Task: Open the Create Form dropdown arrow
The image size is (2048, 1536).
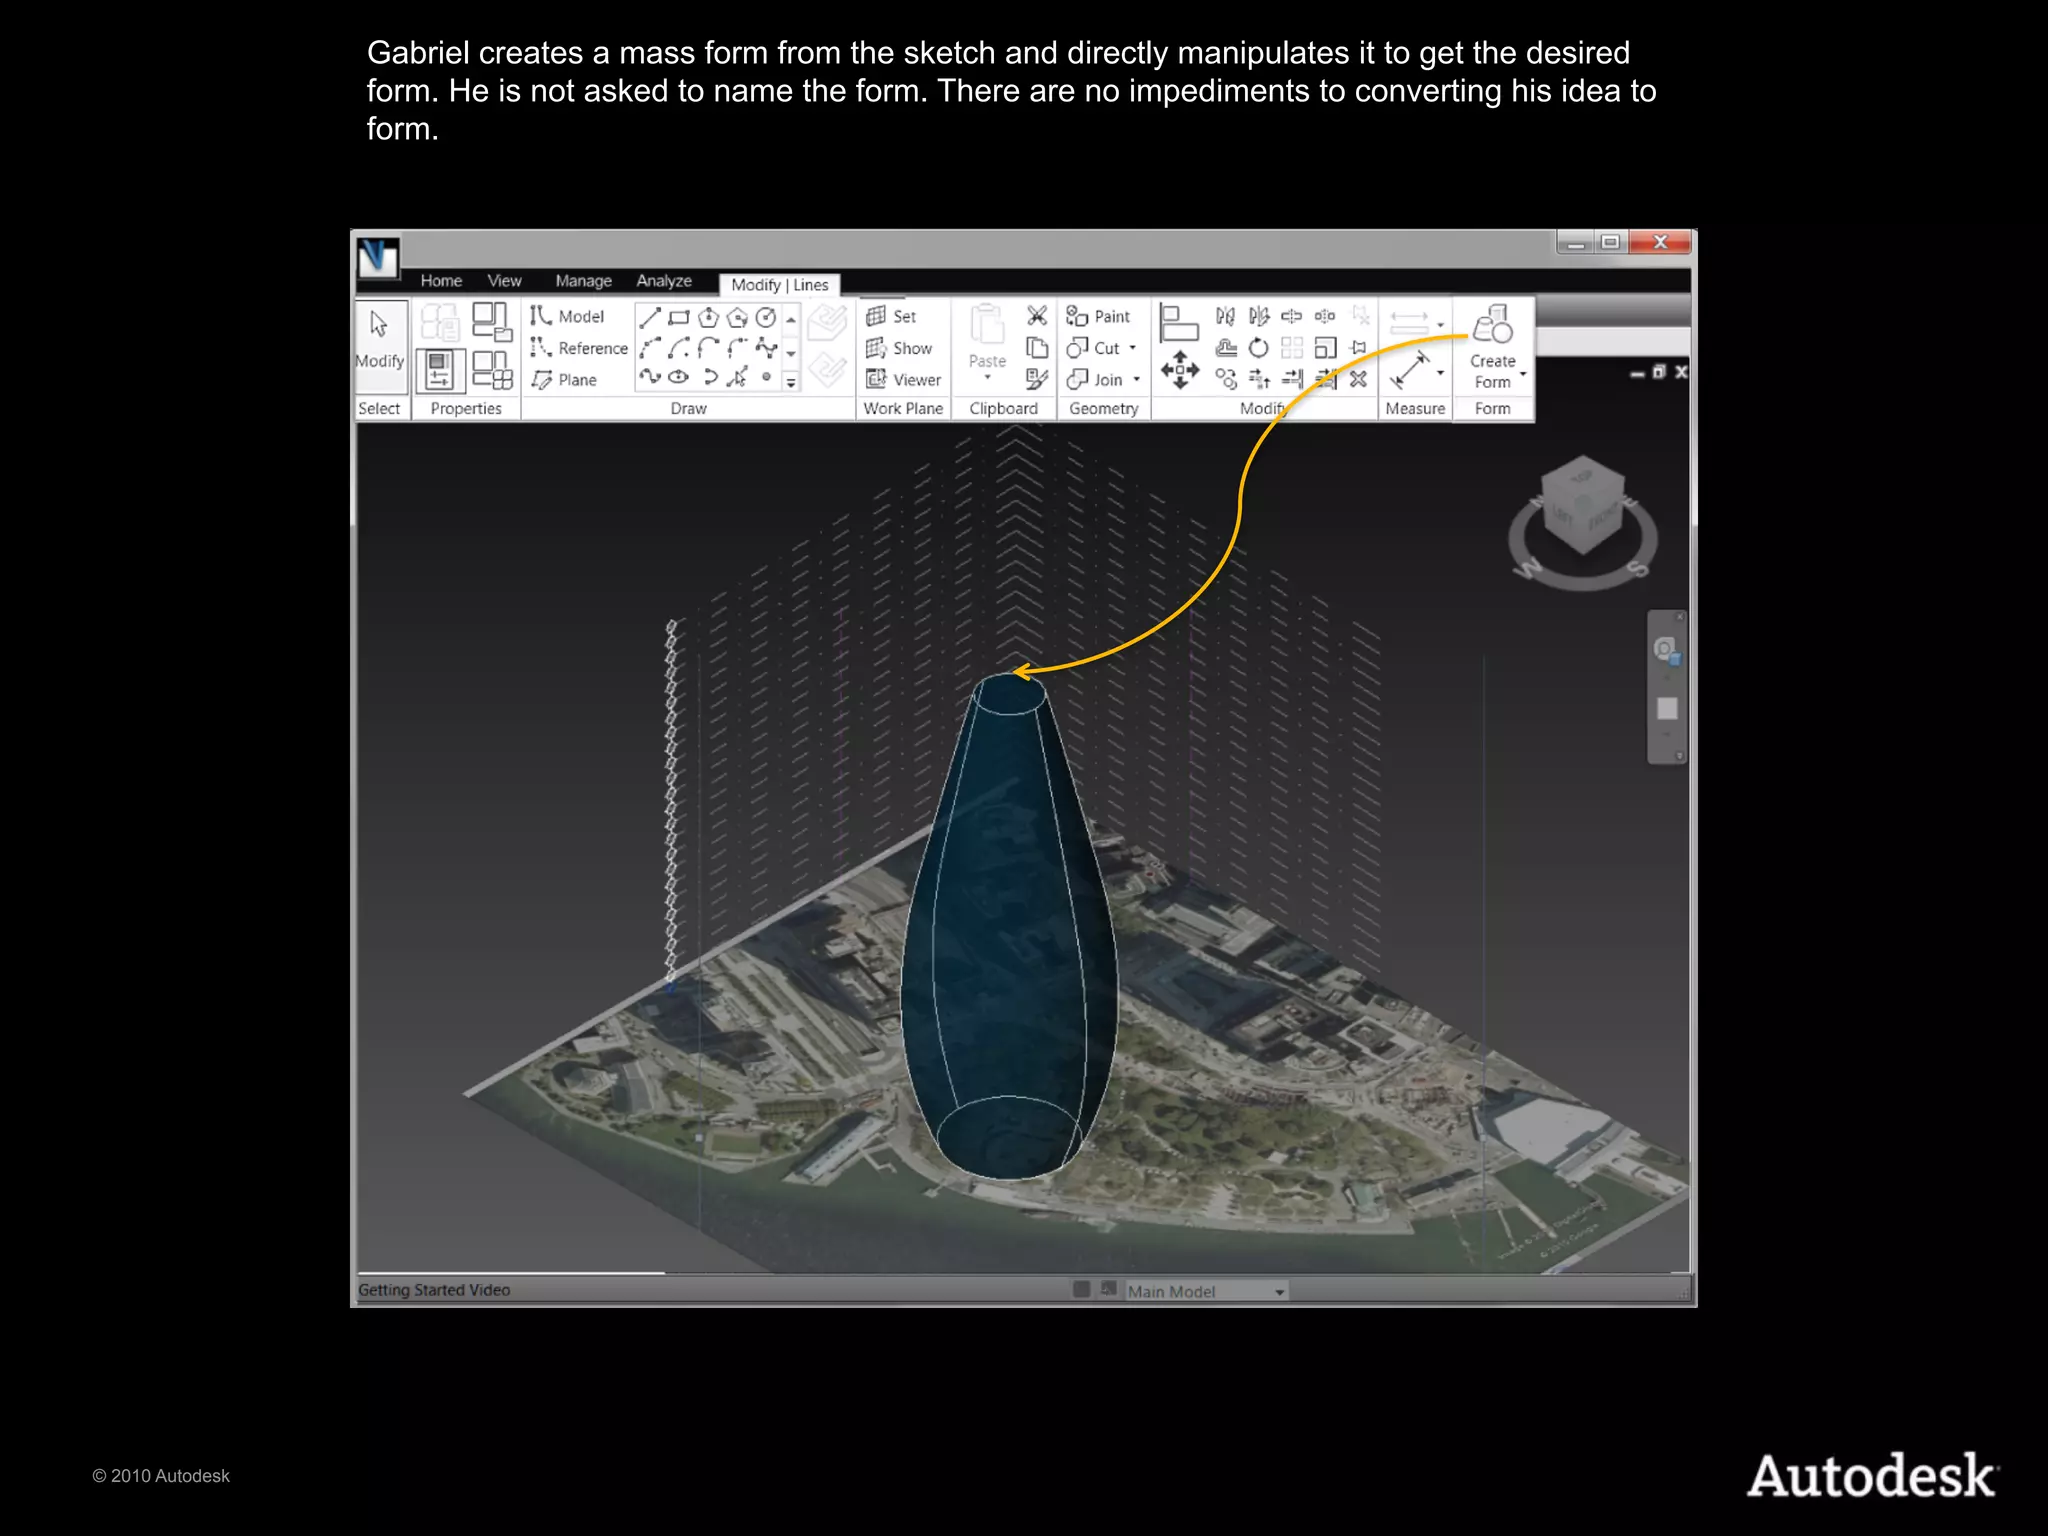Action: [x=1523, y=374]
